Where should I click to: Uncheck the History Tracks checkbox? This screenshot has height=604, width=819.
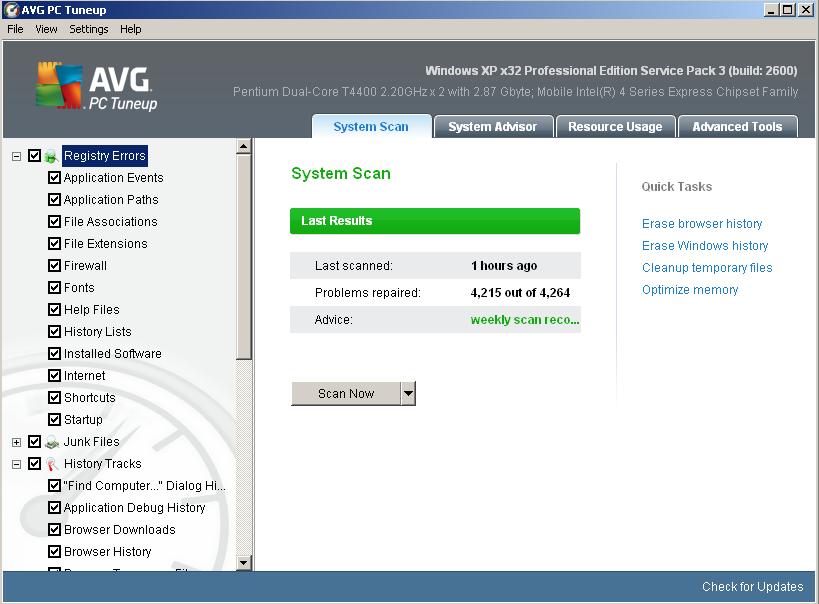click(34, 463)
